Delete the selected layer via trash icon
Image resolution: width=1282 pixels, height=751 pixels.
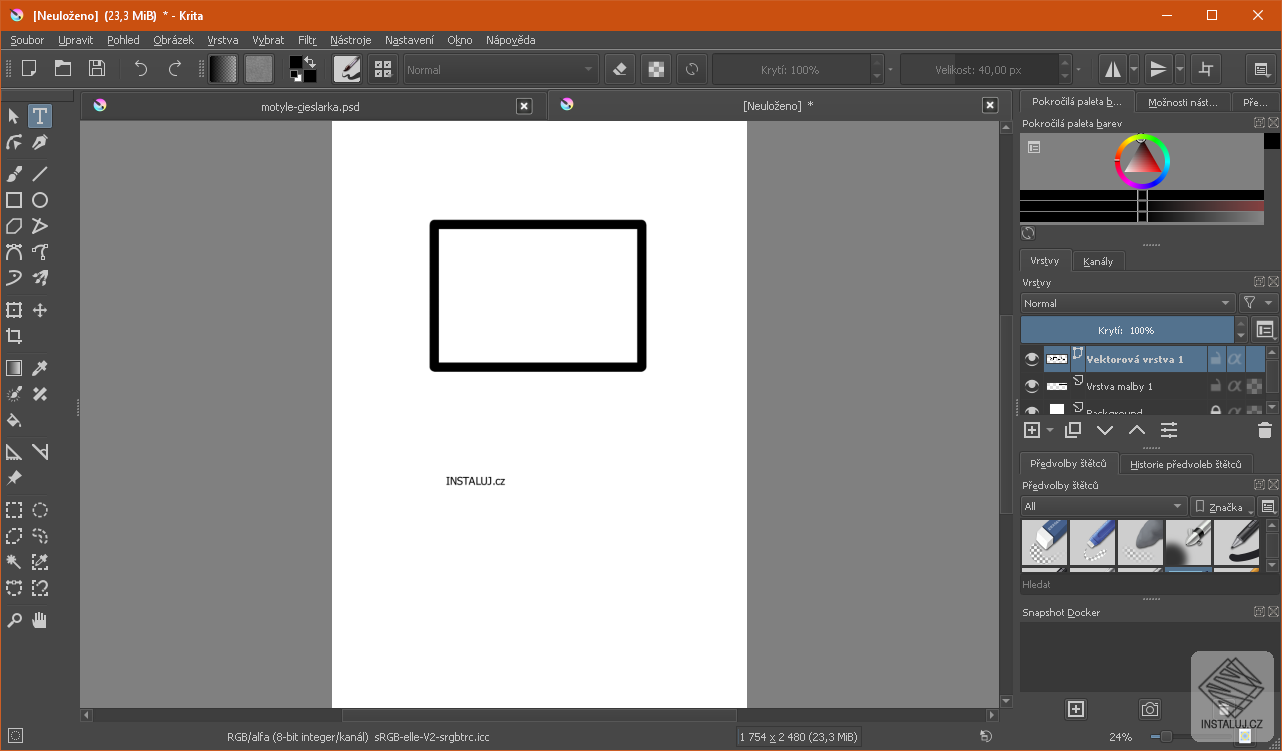point(1264,429)
